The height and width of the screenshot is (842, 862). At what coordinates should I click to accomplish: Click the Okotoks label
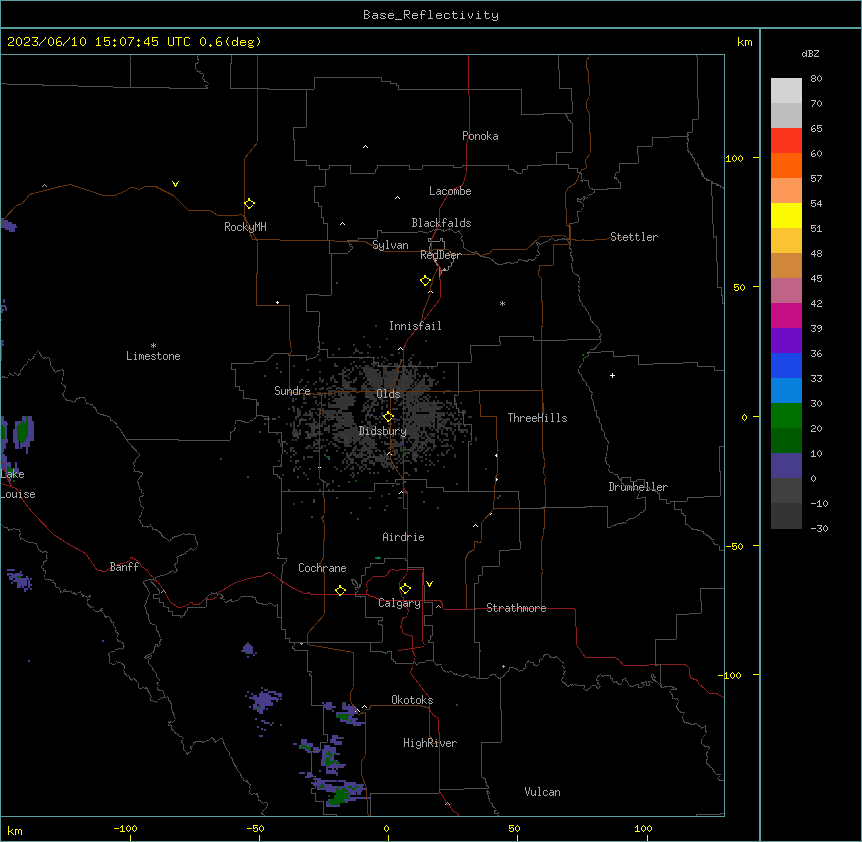[412, 700]
